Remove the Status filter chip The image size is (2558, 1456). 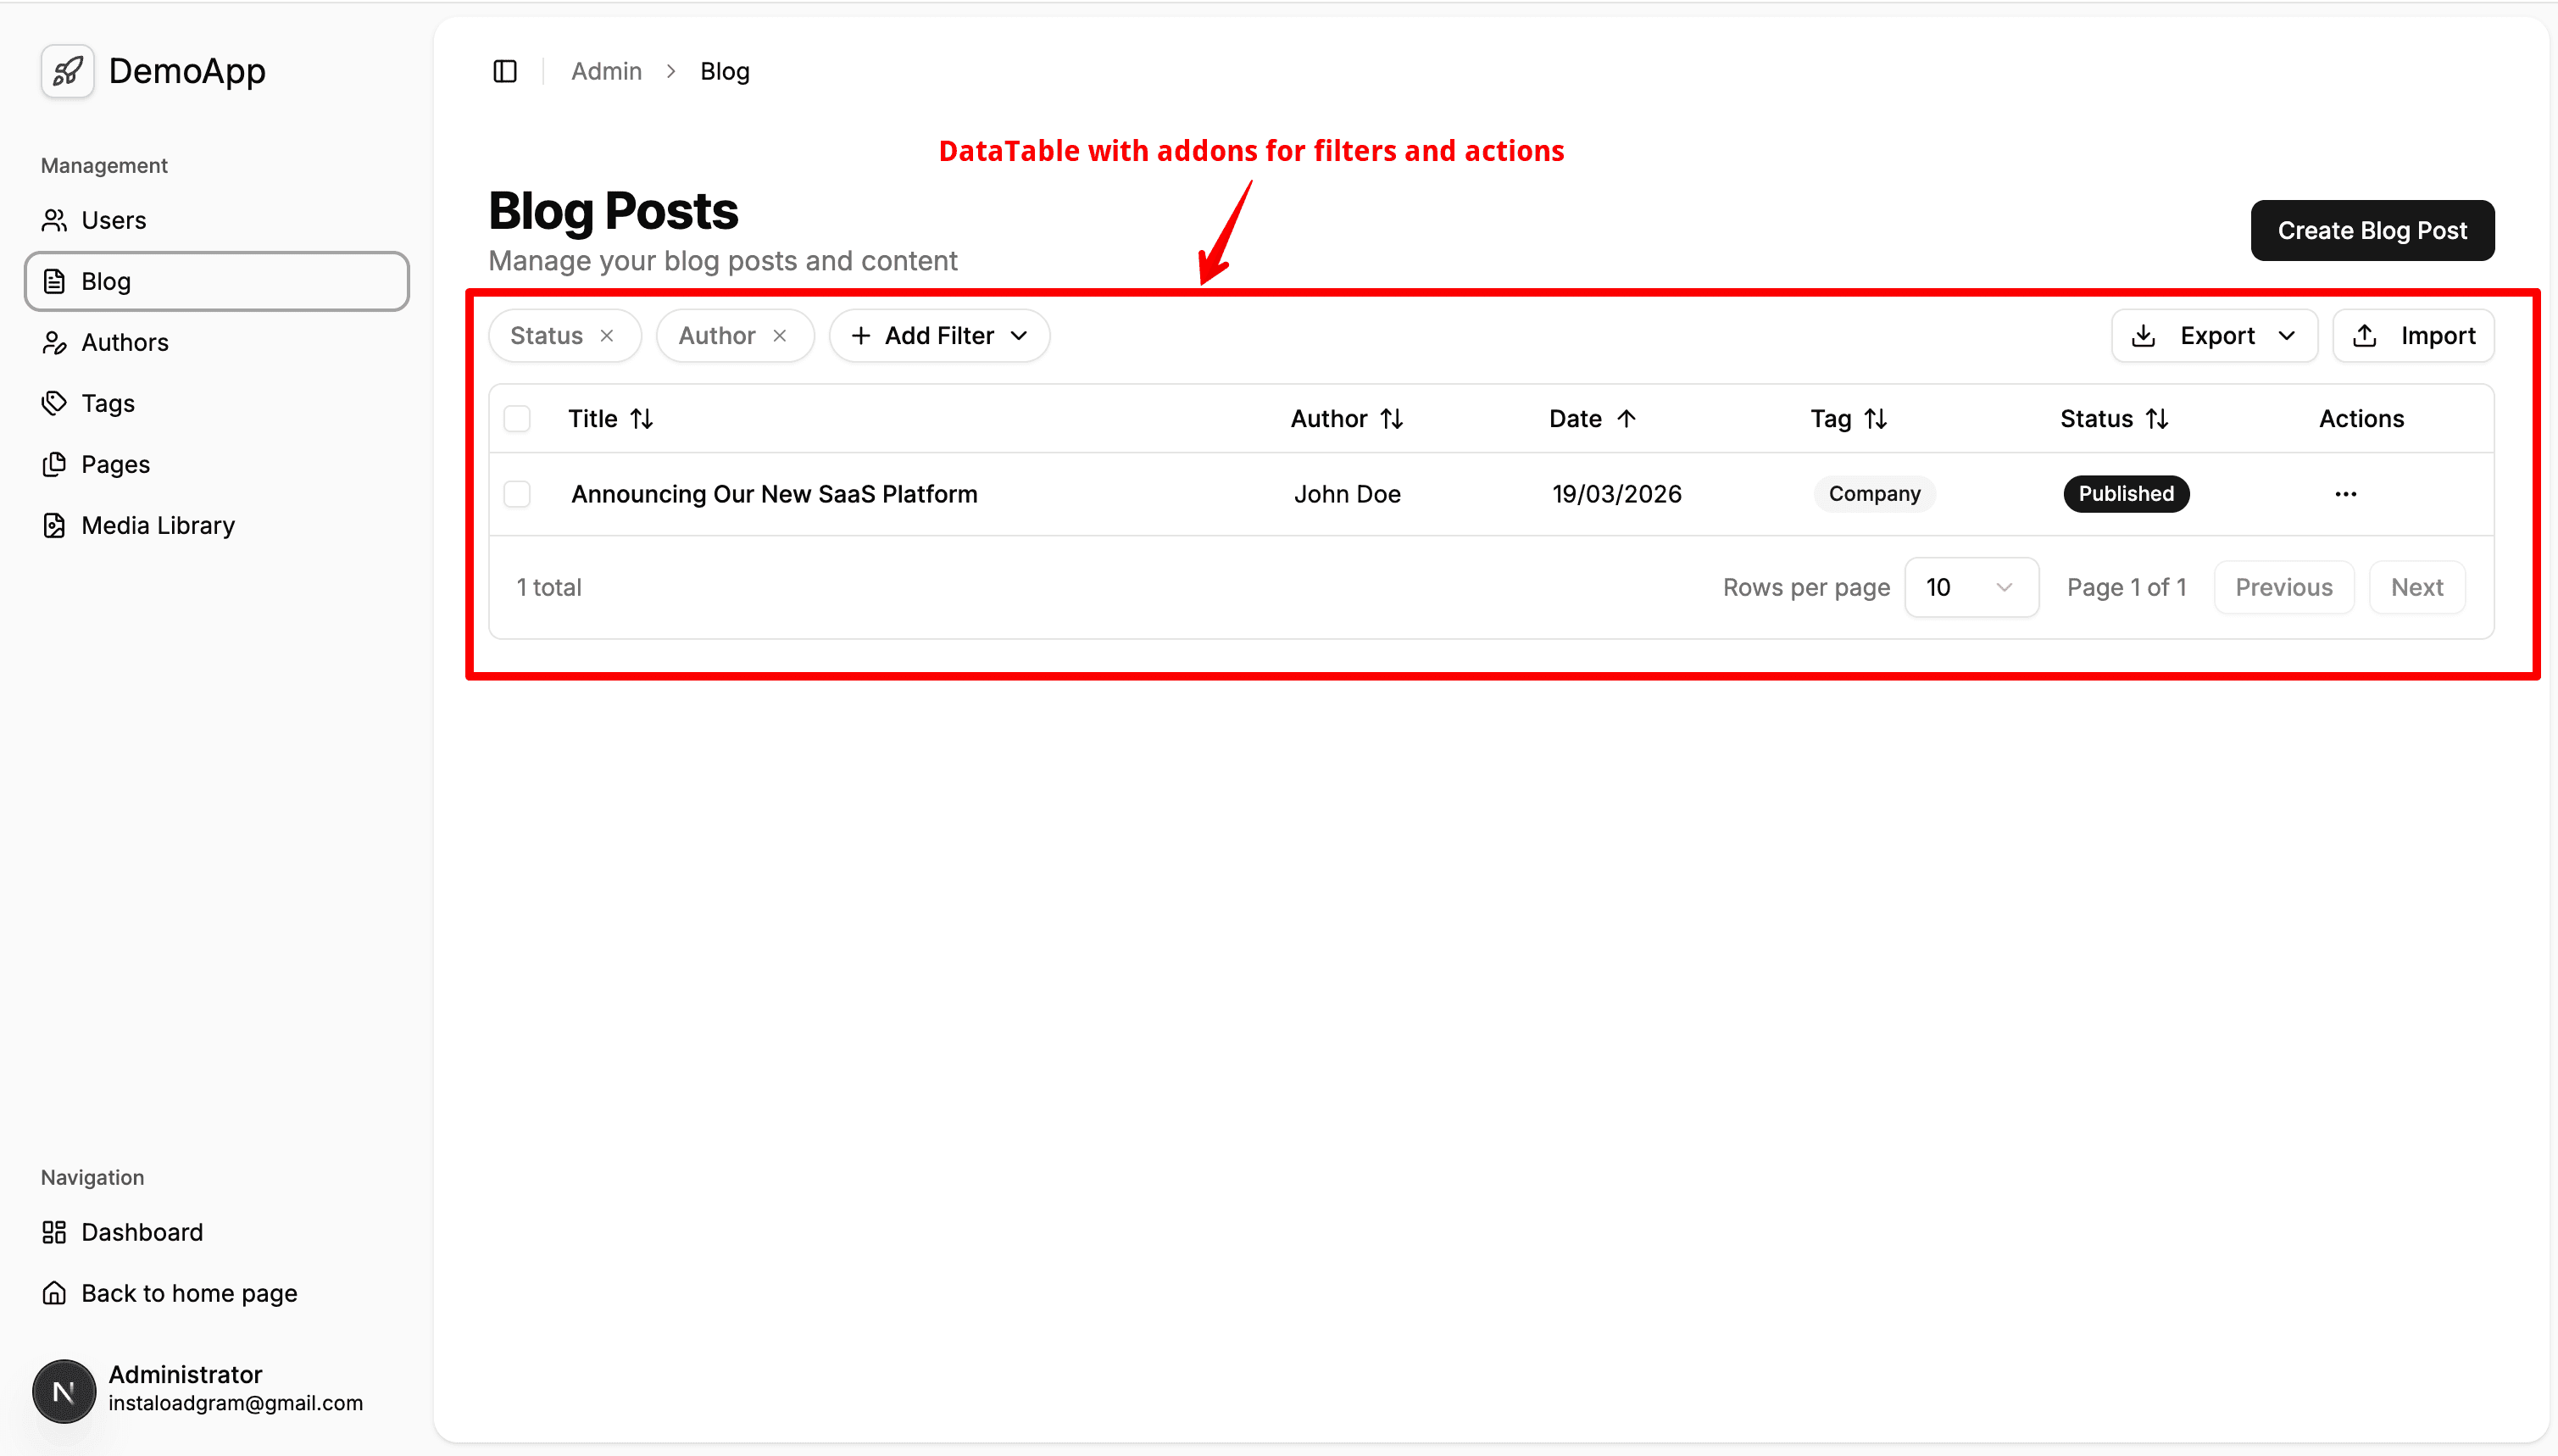pos(607,336)
